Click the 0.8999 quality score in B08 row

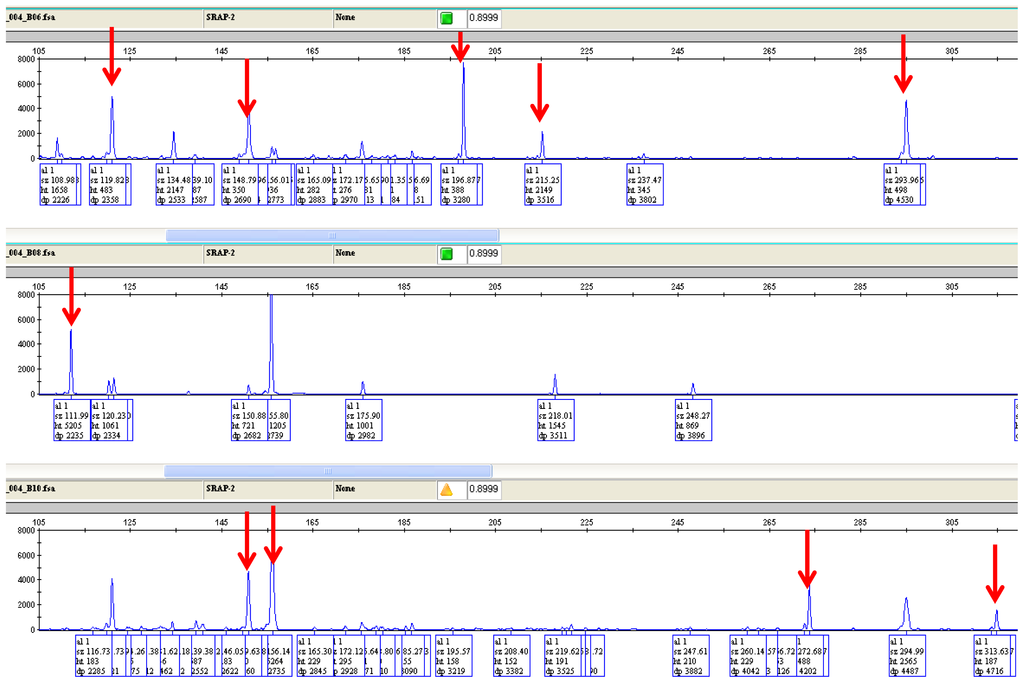pos(484,254)
